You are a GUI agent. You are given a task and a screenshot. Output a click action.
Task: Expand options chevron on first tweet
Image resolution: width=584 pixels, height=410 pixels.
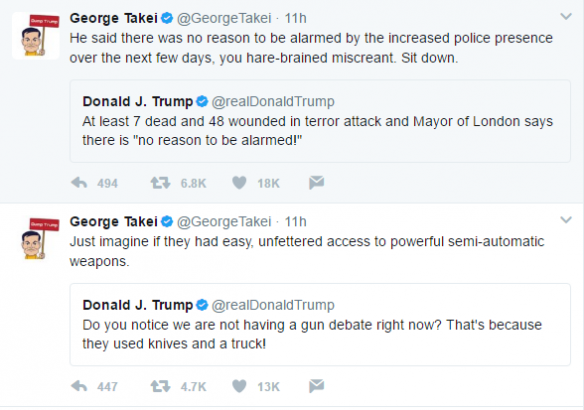566,16
